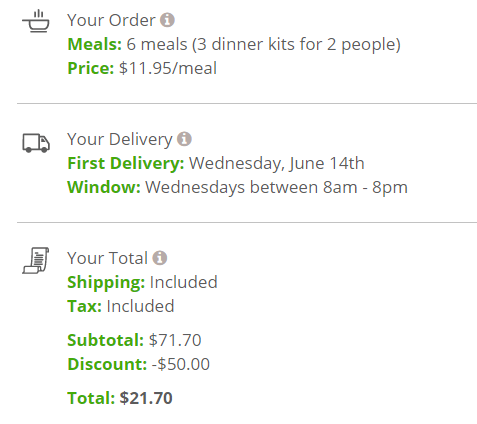Select the Your Total heading

(x=107, y=258)
